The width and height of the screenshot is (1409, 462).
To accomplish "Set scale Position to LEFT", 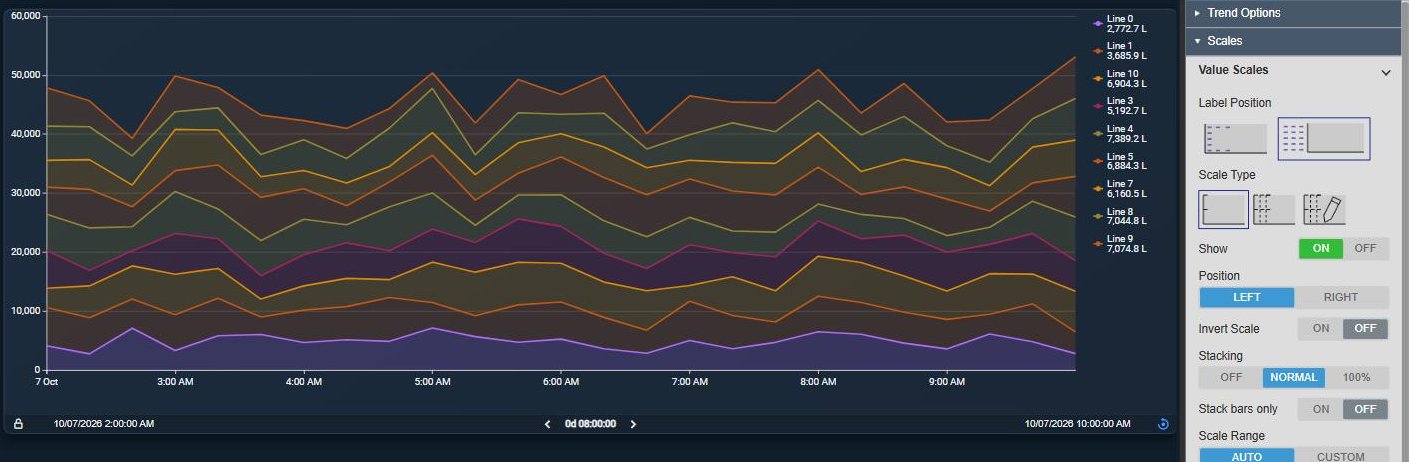I will 1247,297.
